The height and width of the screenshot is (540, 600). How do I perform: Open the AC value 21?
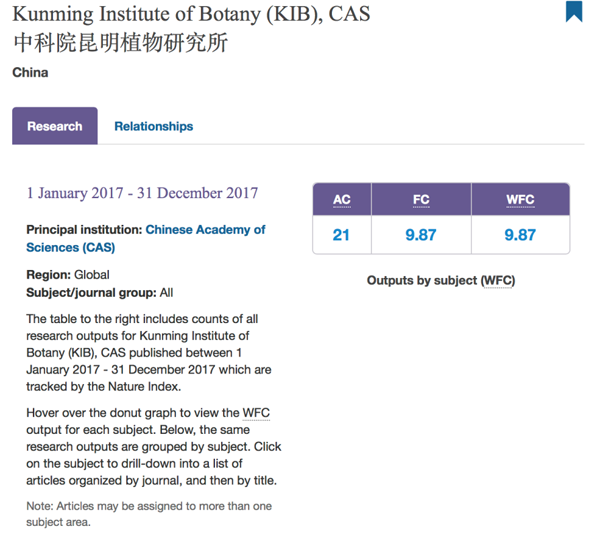click(x=341, y=235)
